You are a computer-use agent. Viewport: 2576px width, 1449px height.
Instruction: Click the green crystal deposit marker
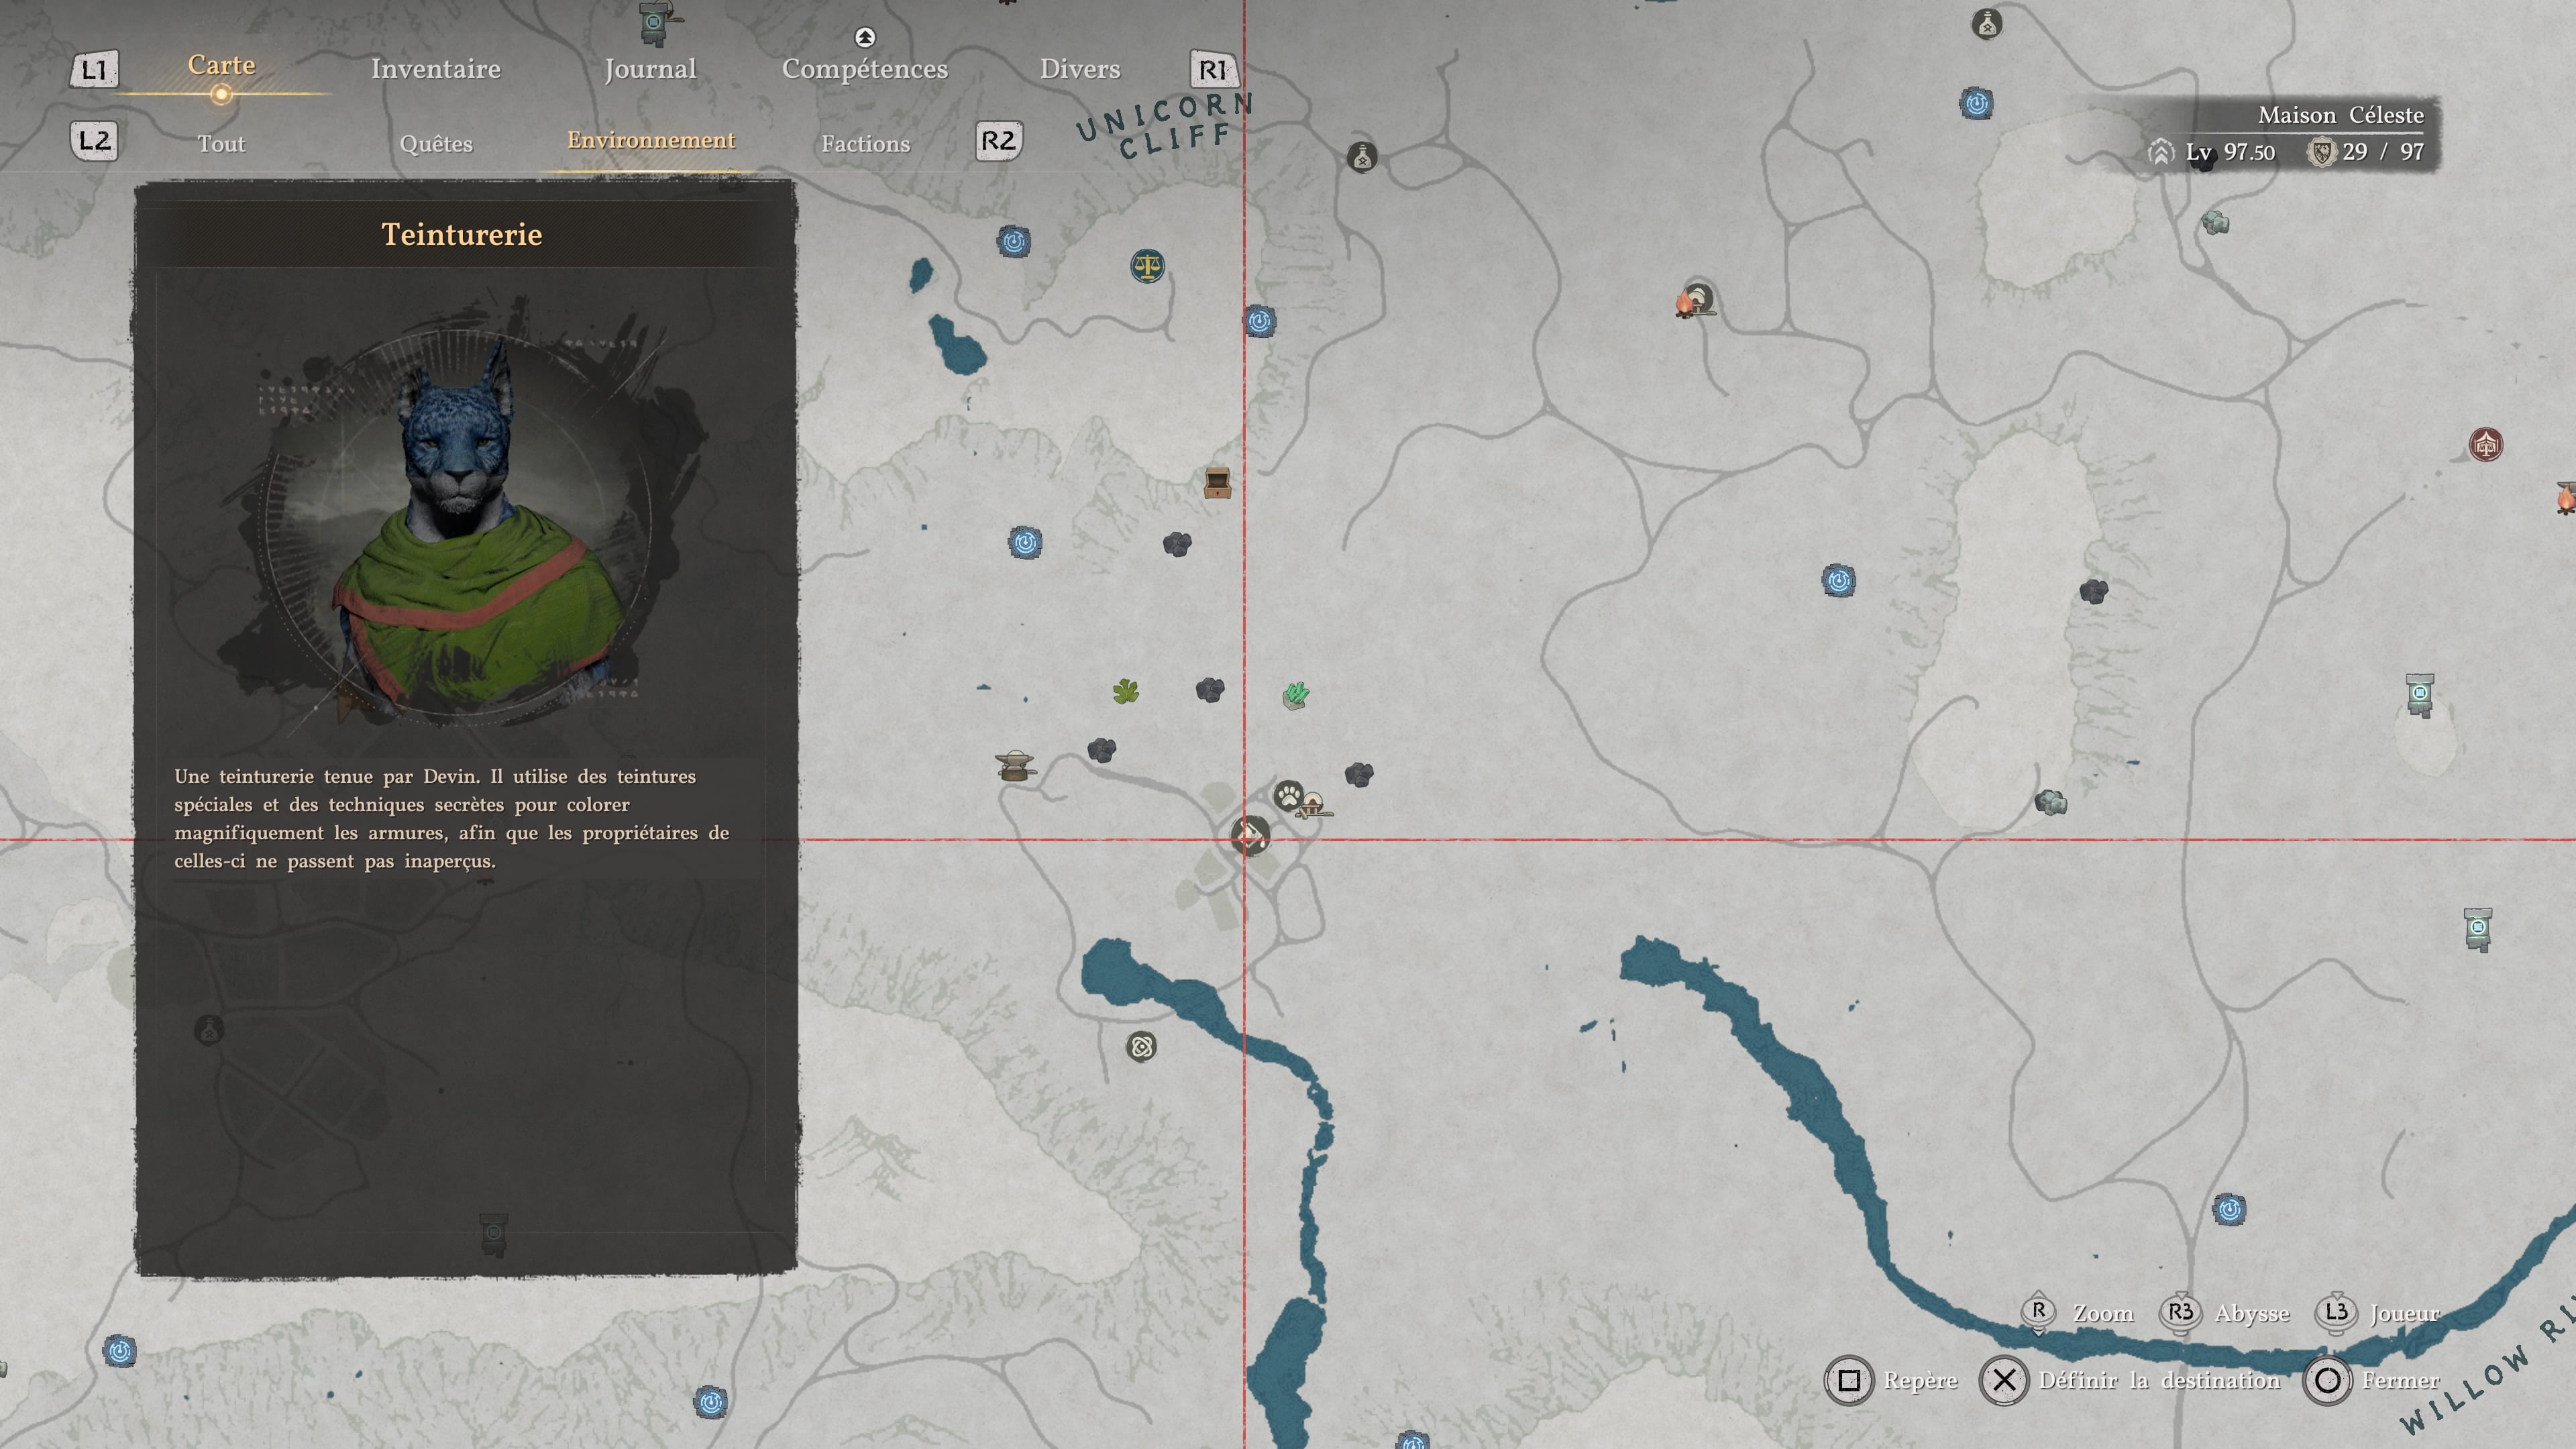click(1296, 695)
